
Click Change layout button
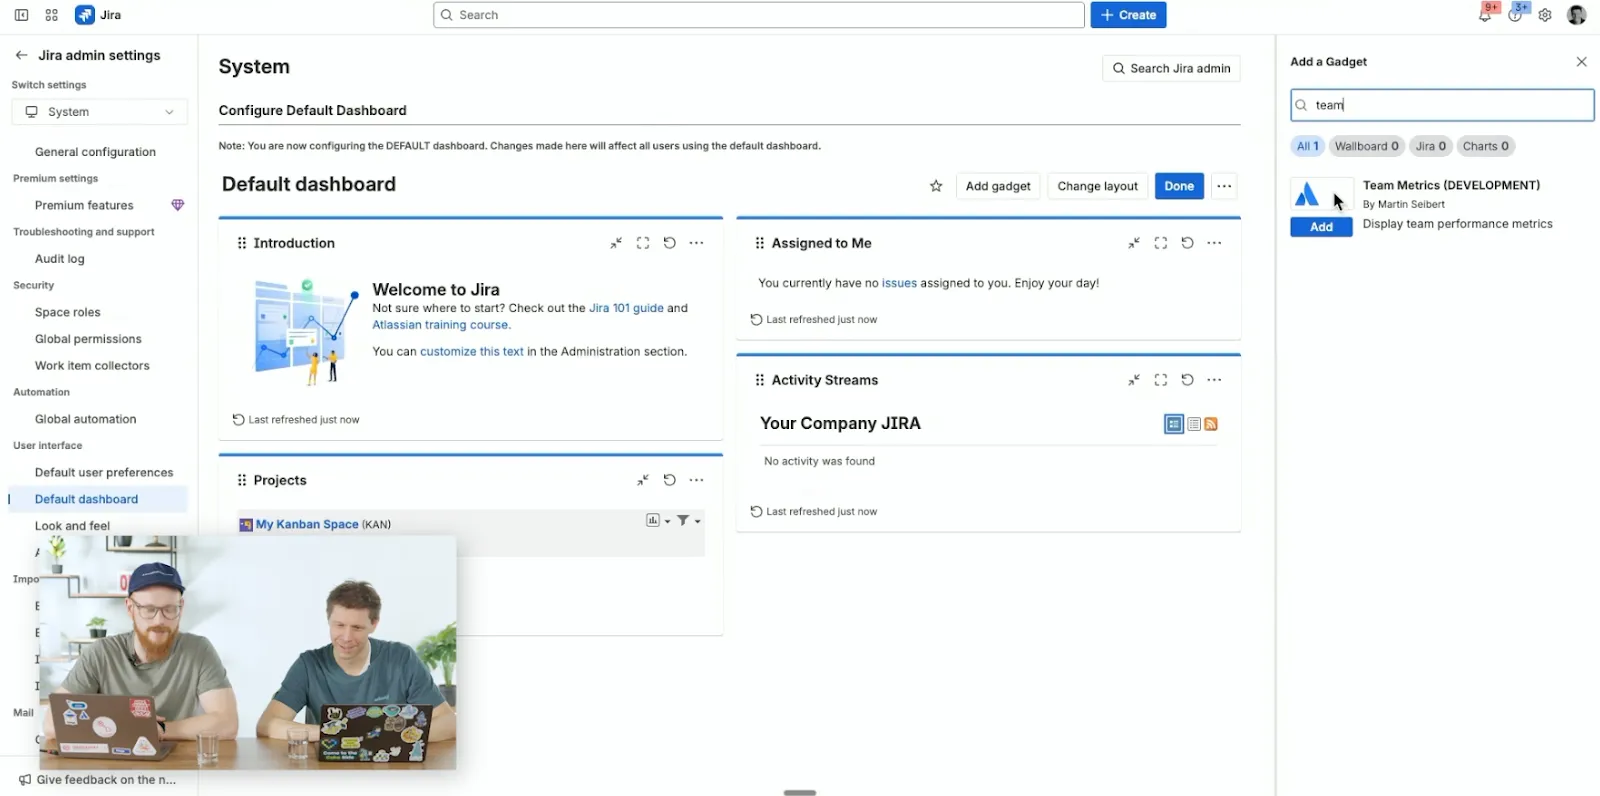pyautogui.click(x=1097, y=186)
